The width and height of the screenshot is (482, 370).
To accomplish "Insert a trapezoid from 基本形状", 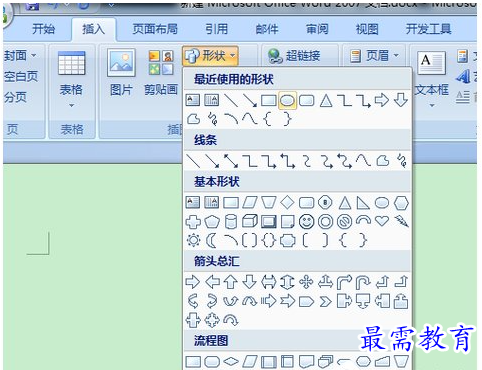I will coord(268,202).
